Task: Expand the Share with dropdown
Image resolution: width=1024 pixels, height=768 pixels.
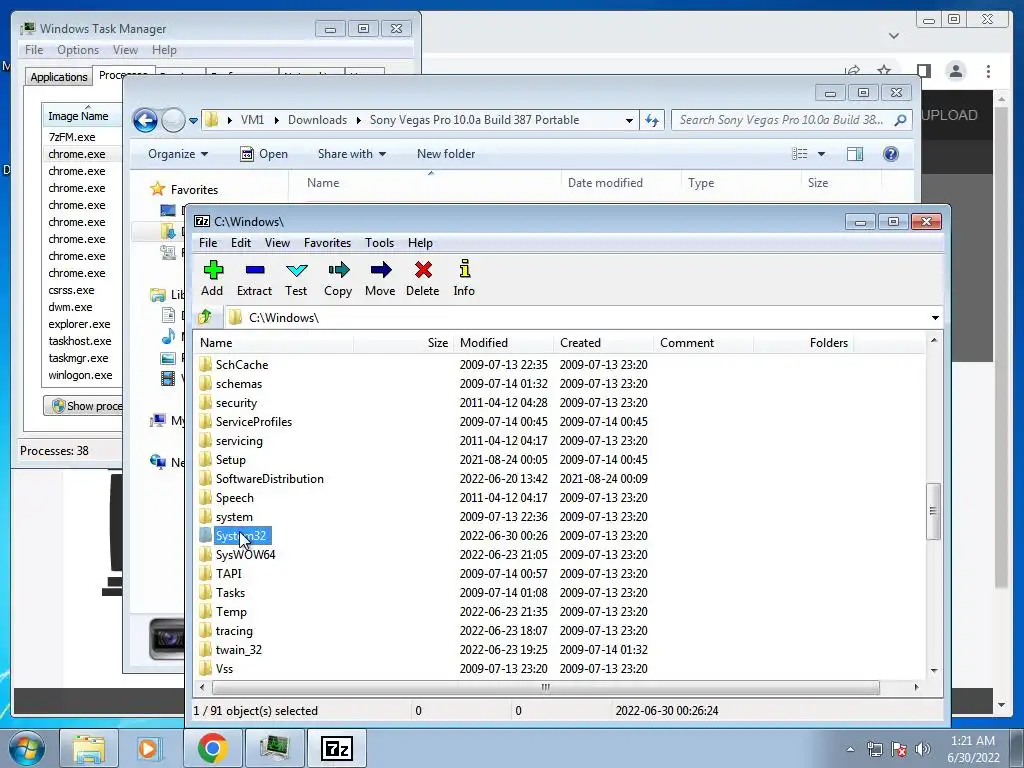Action: pyautogui.click(x=352, y=154)
